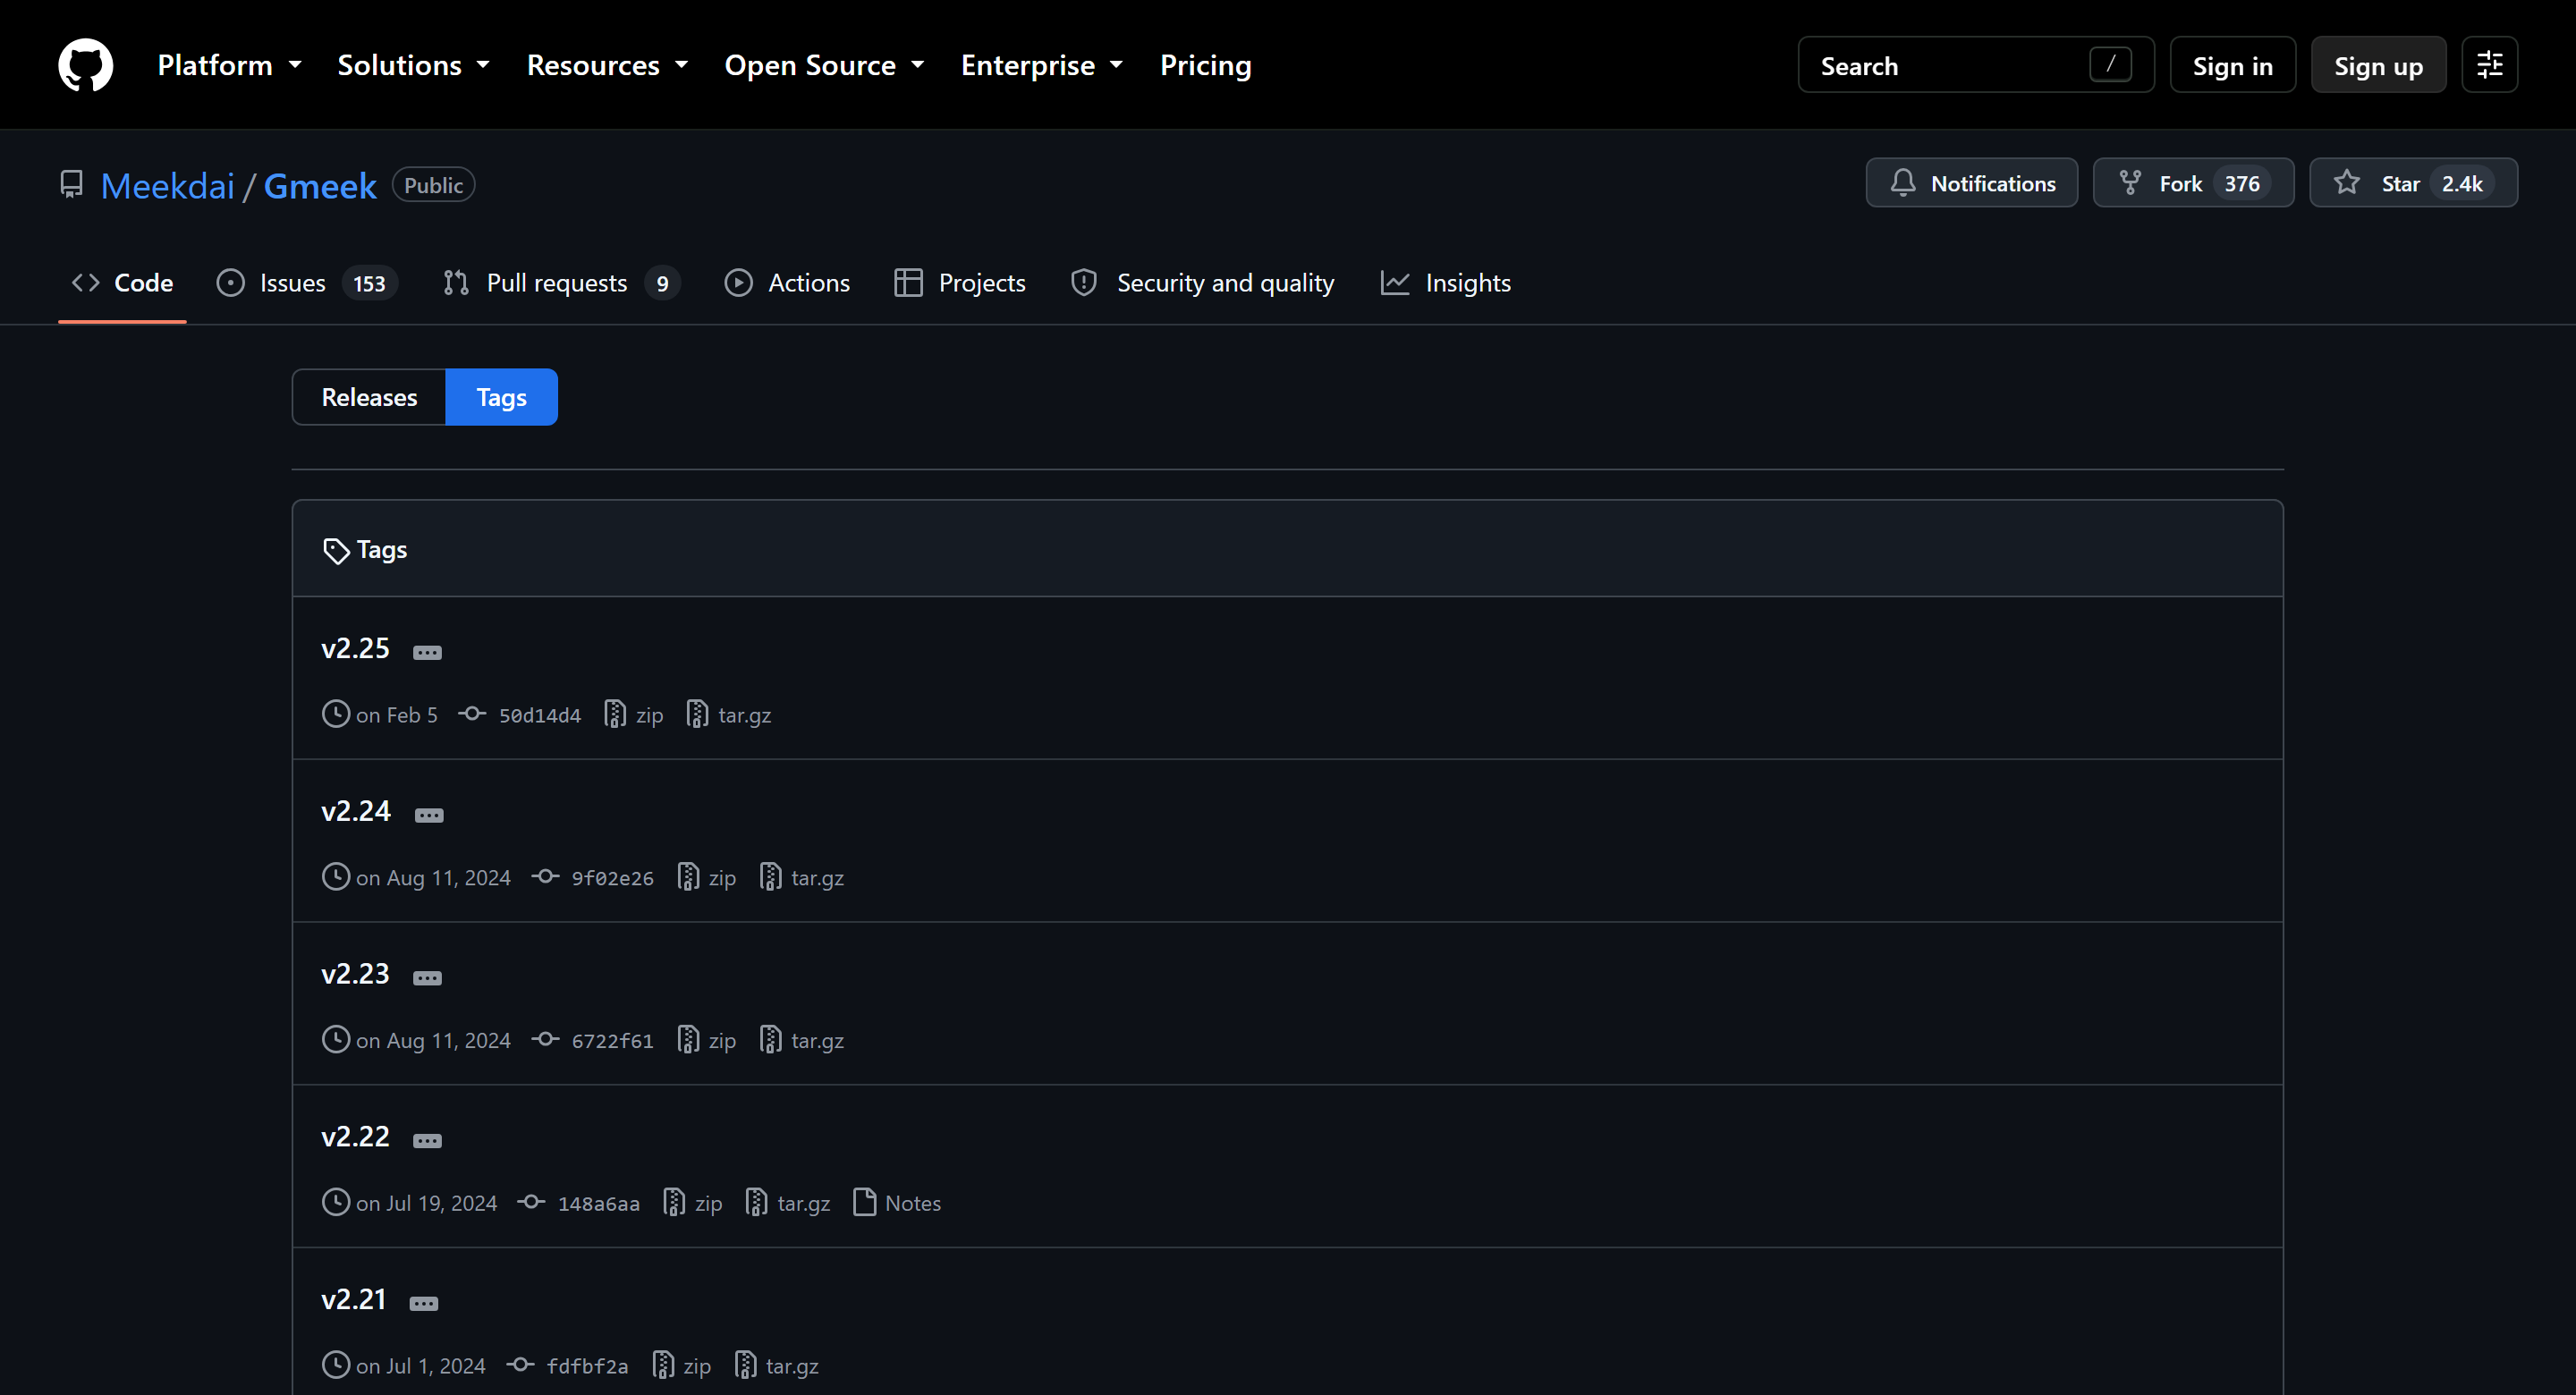This screenshot has height=1395, width=2576.
Task: Click the Public visibility badge
Action: coord(433,185)
